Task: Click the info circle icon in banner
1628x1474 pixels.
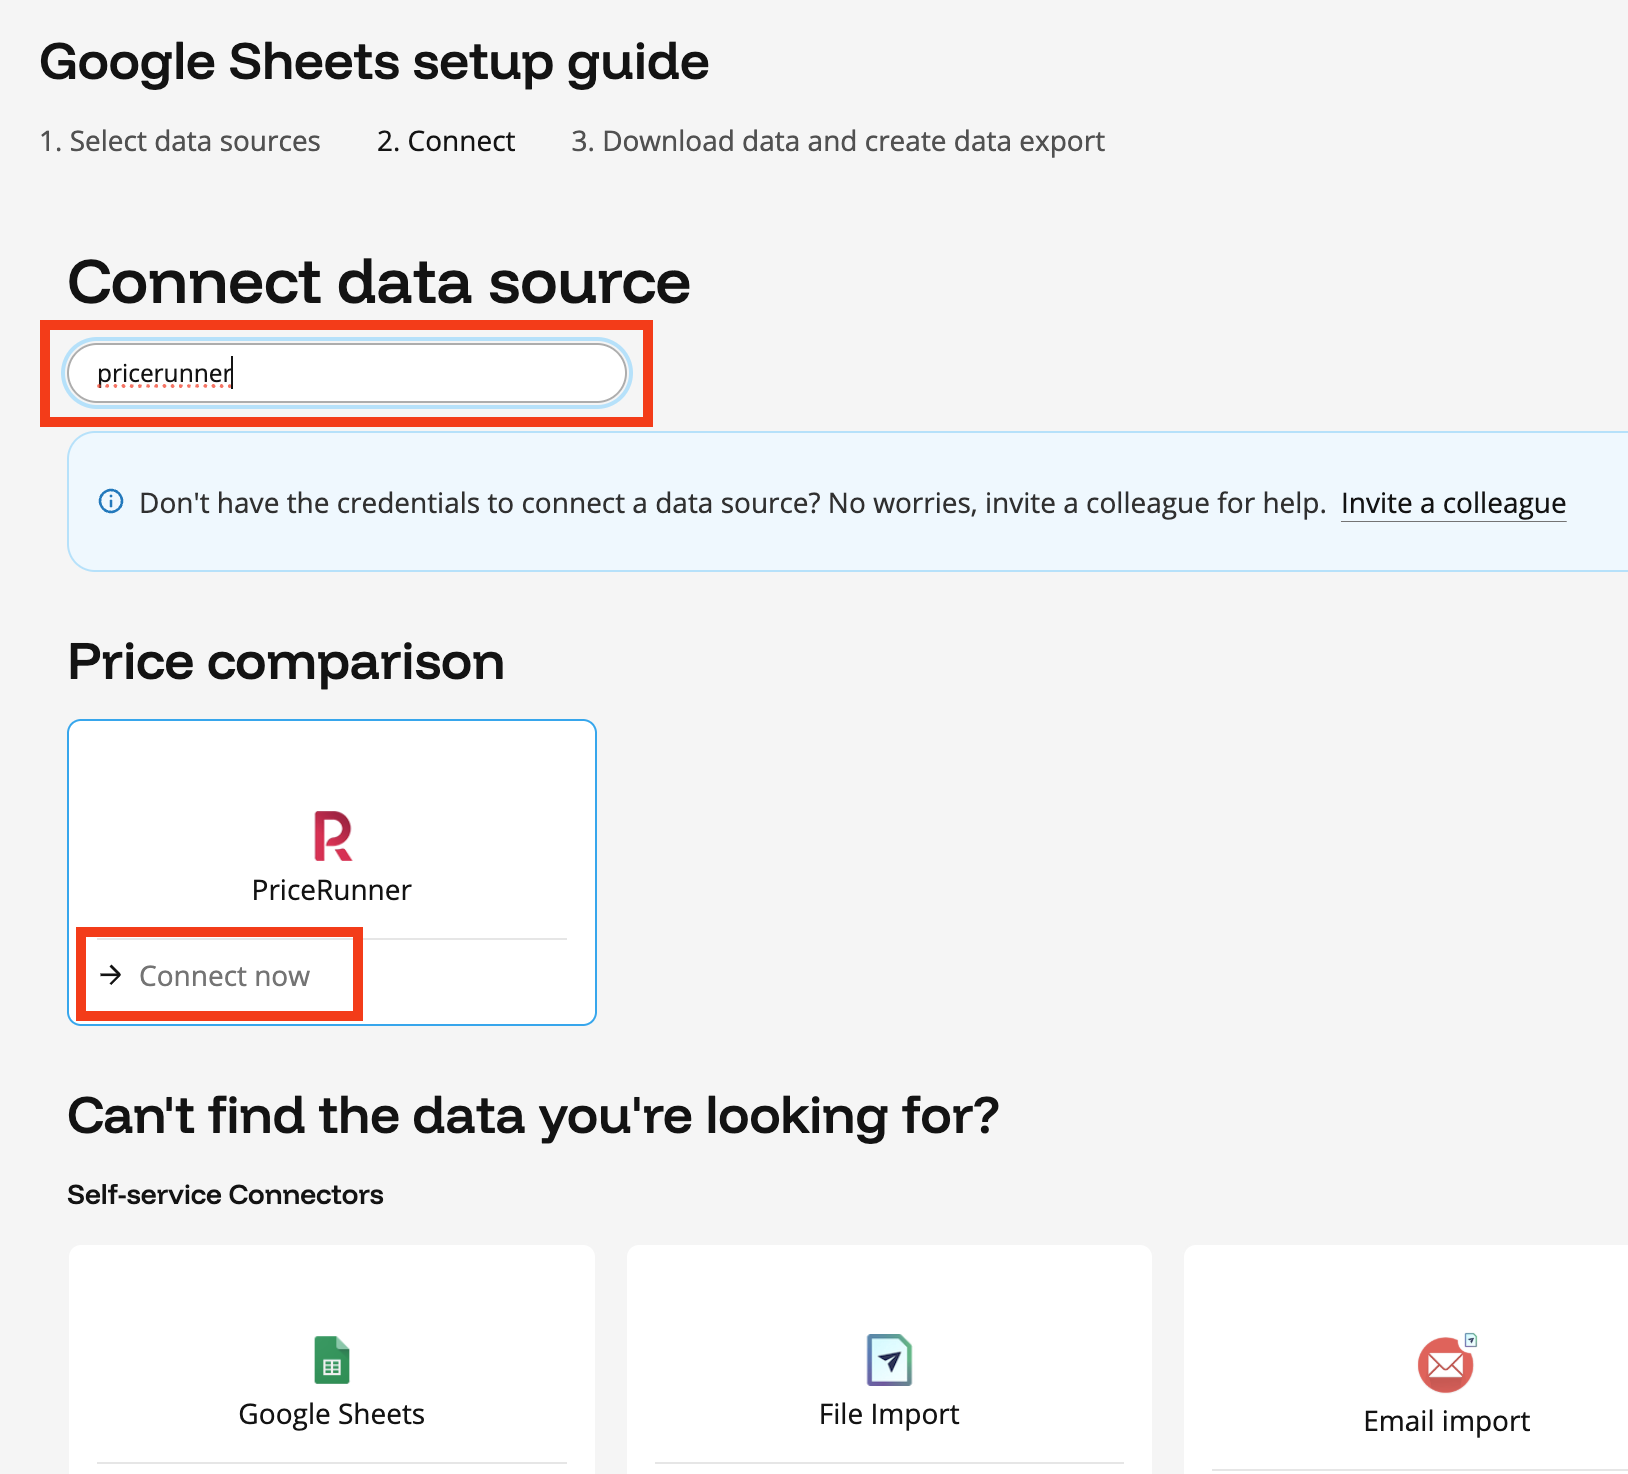Action: pyautogui.click(x=111, y=502)
